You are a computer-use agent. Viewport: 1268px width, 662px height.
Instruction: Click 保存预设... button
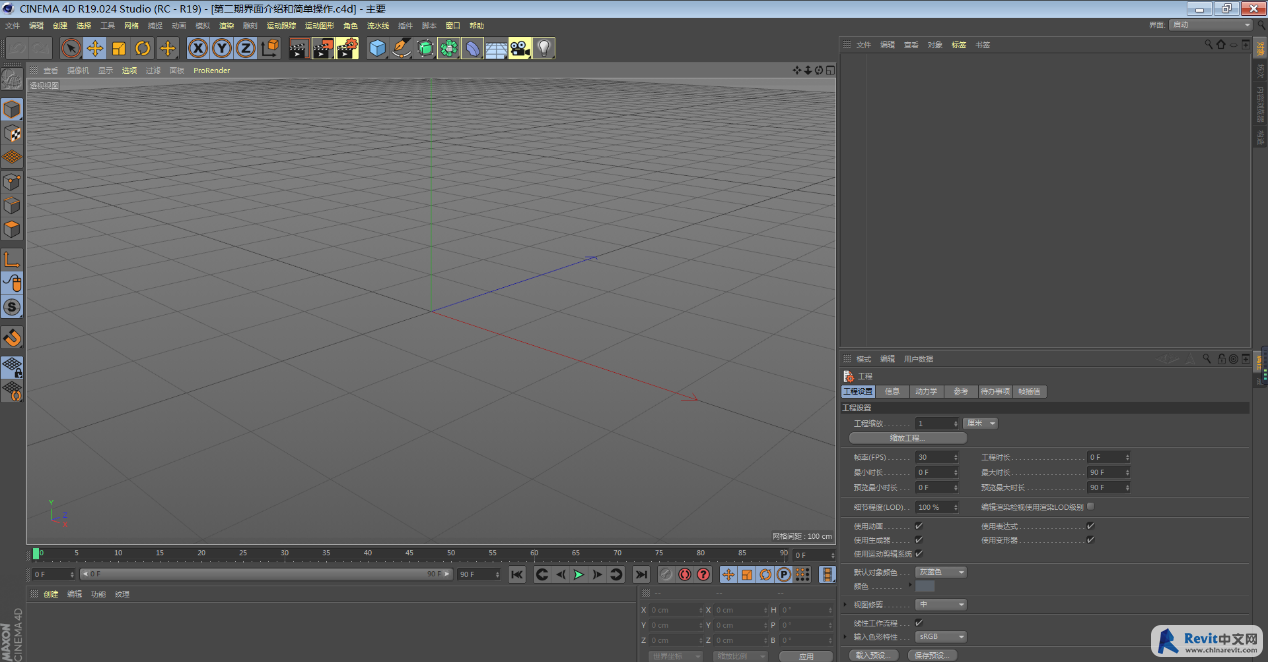point(932,656)
